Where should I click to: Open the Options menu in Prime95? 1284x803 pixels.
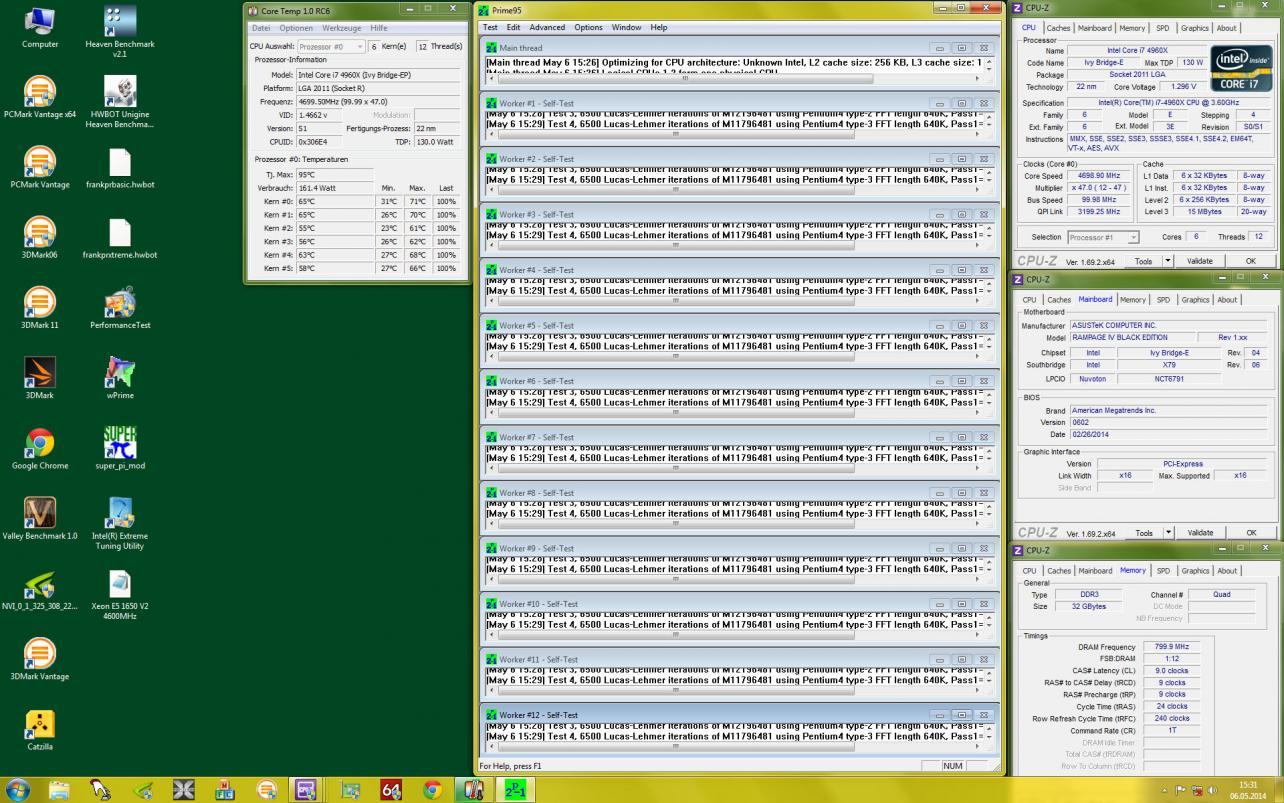pyautogui.click(x=588, y=27)
